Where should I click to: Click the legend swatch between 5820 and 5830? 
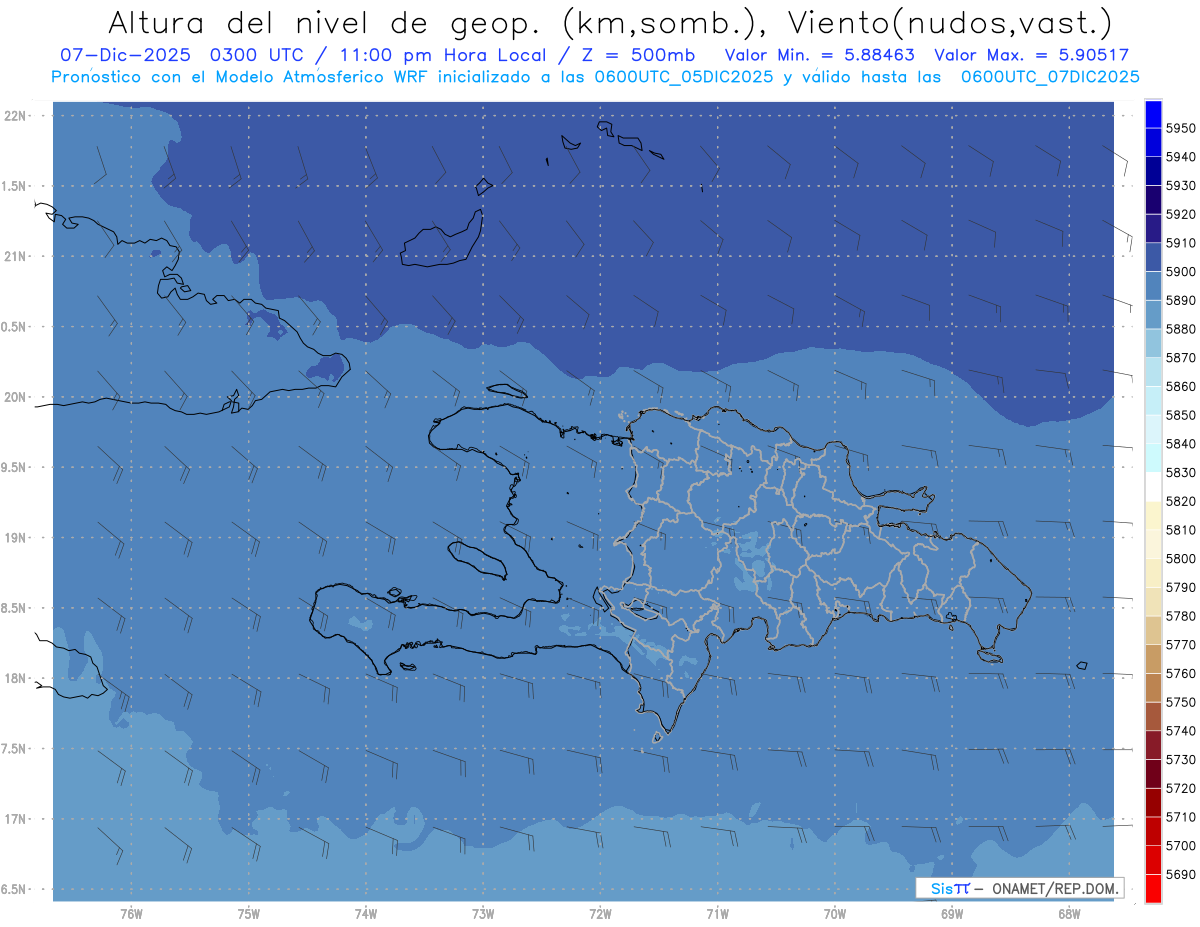click(x=1153, y=487)
